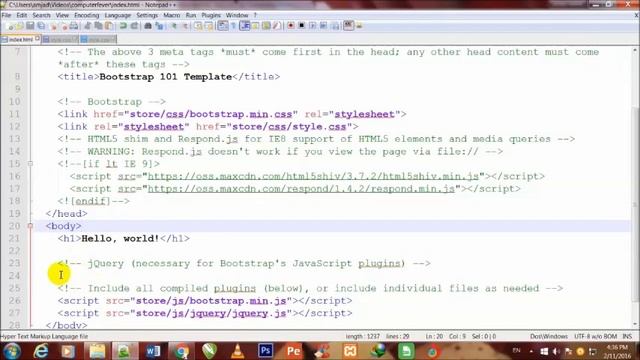Collapse the body fold marker at line 20
Image resolution: width=640 pixels, height=360 pixels.
tap(30, 226)
